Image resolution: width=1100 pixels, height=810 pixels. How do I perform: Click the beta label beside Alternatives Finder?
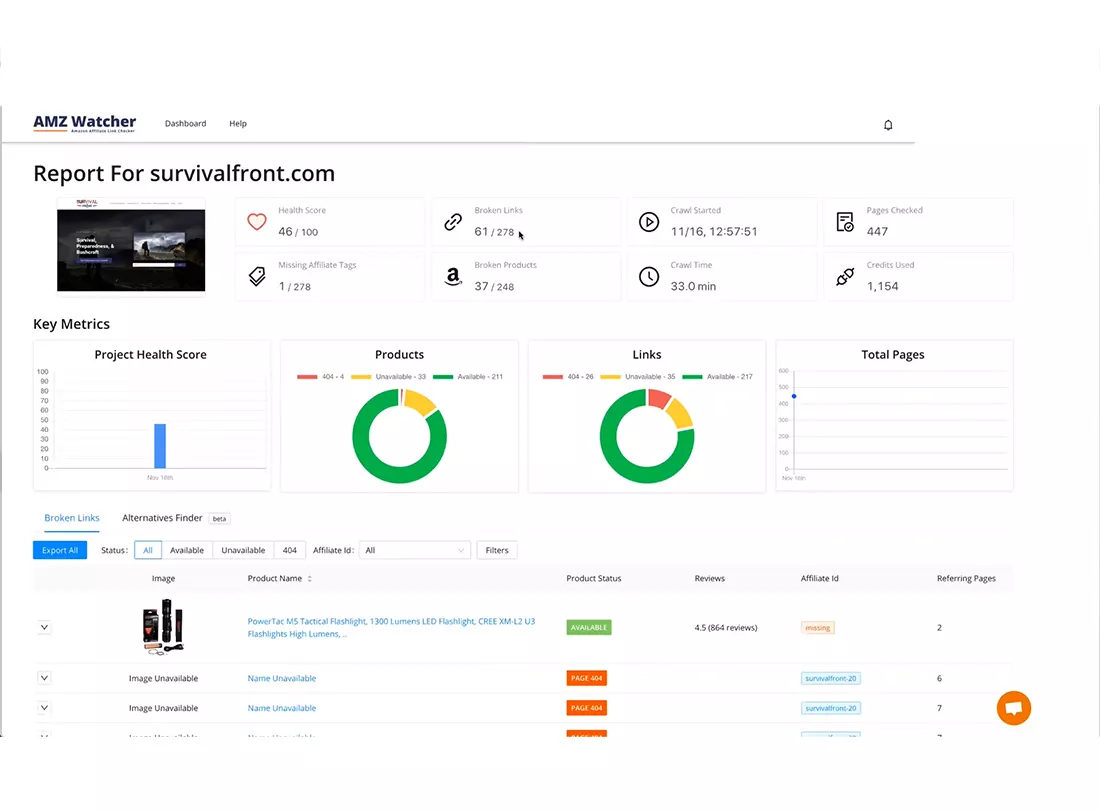tap(220, 519)
